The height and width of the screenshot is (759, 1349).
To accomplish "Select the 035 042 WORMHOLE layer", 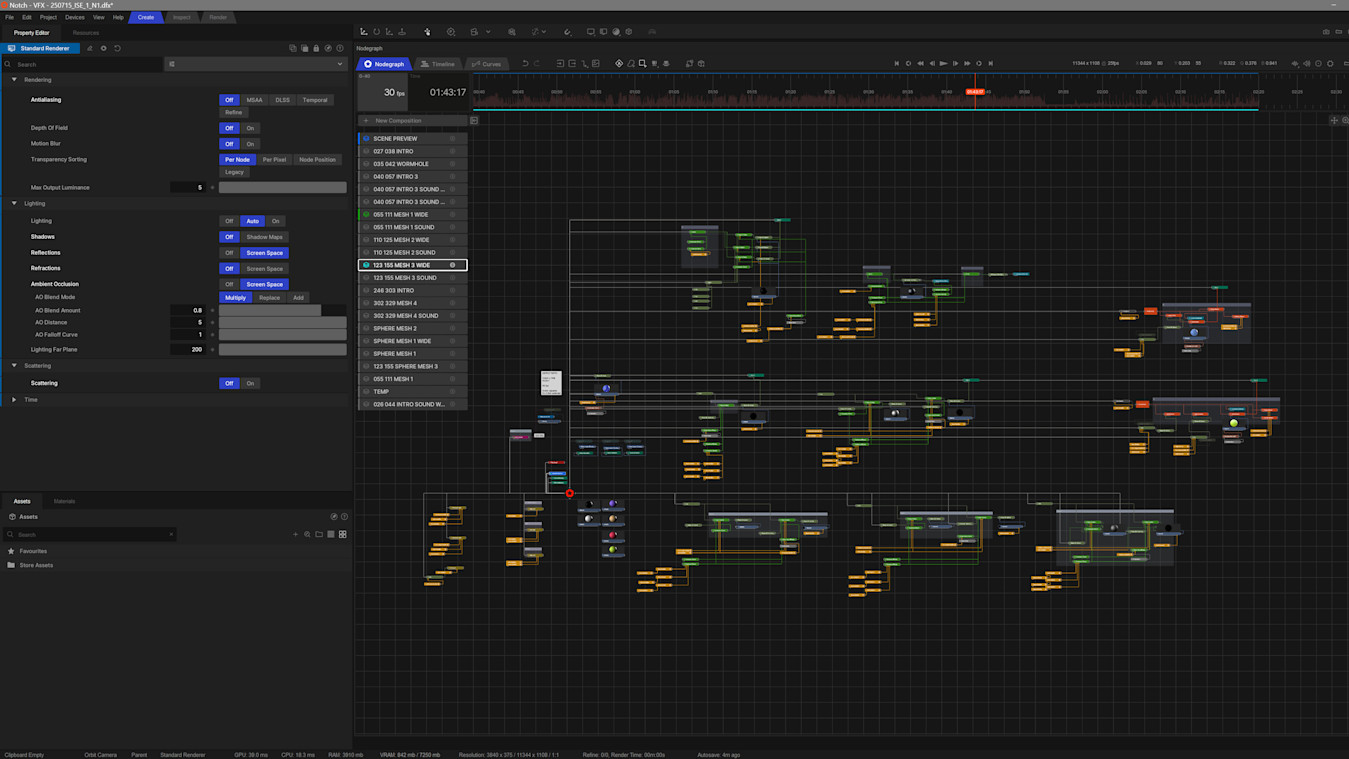I will pos(401,164).
